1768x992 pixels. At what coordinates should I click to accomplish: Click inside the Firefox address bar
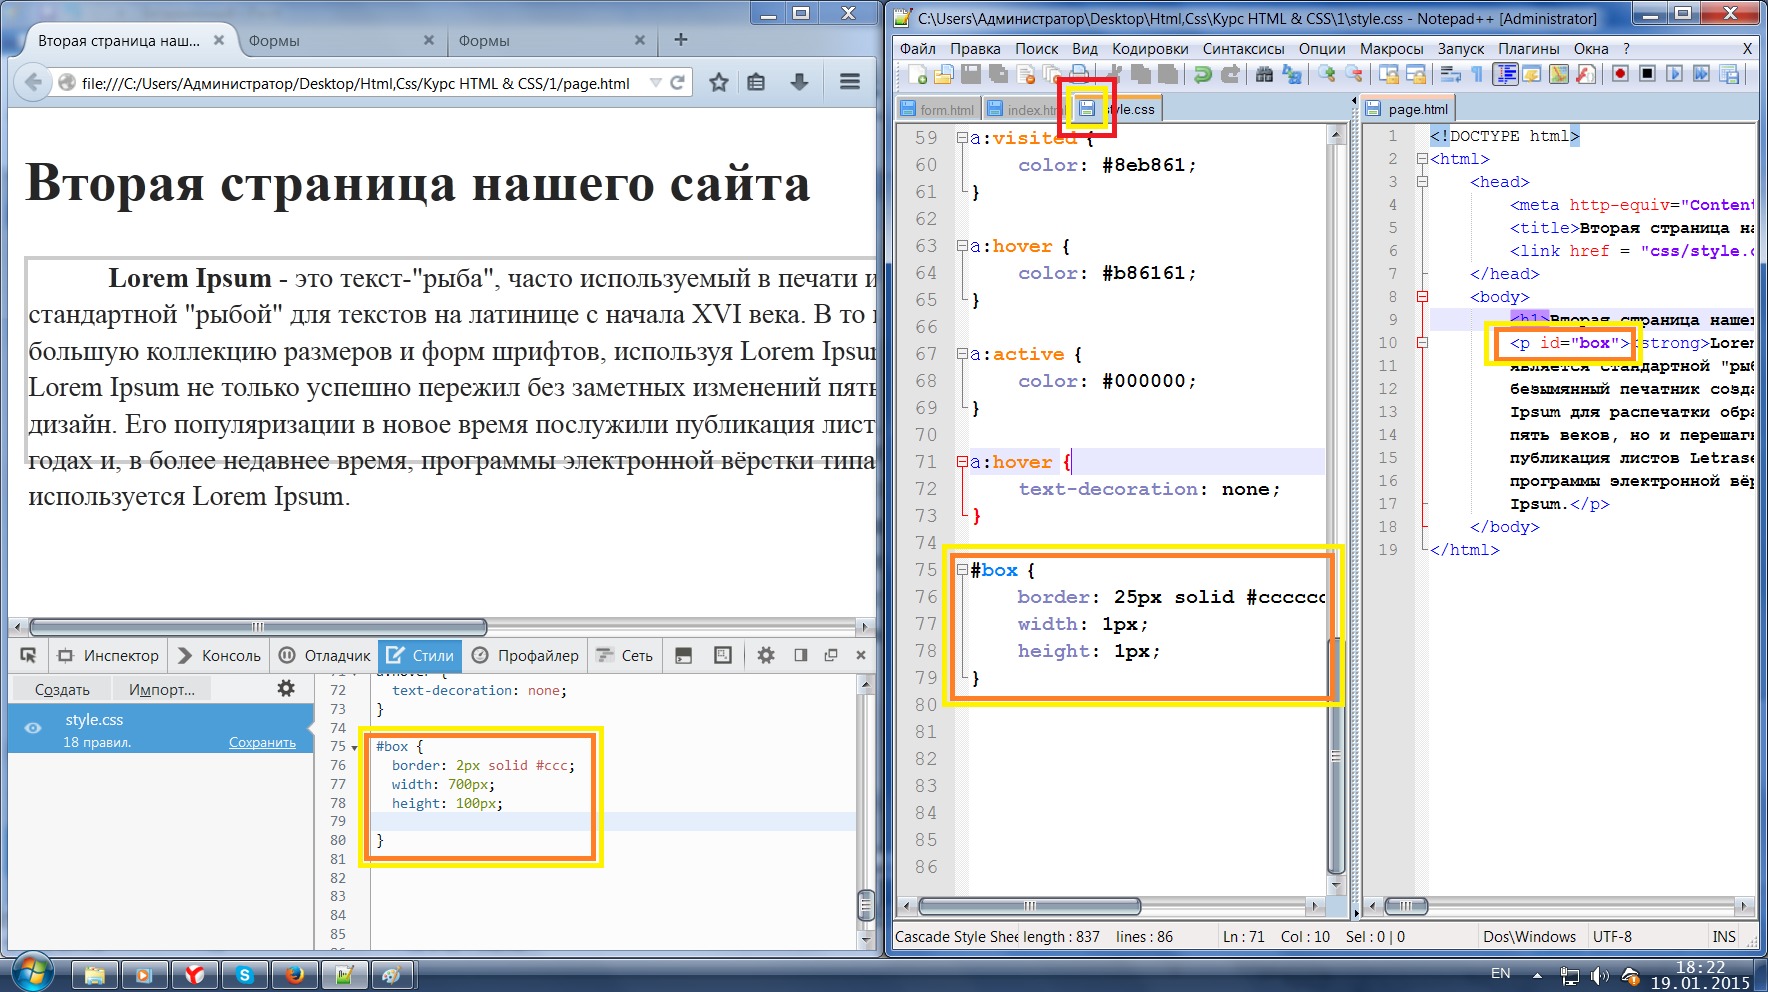(350, 83)
